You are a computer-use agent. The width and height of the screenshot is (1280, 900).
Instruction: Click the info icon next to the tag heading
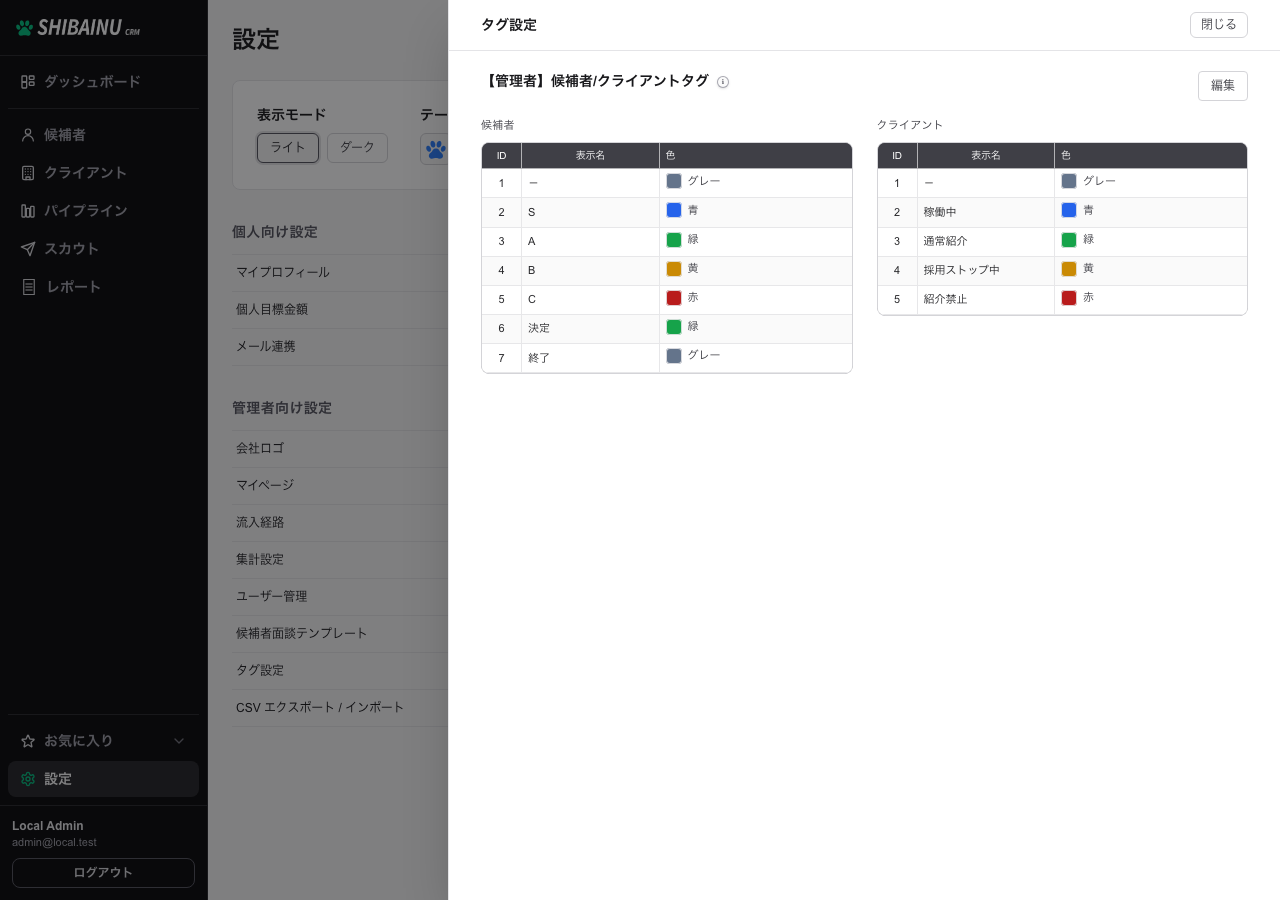click(x=723, y=82)
